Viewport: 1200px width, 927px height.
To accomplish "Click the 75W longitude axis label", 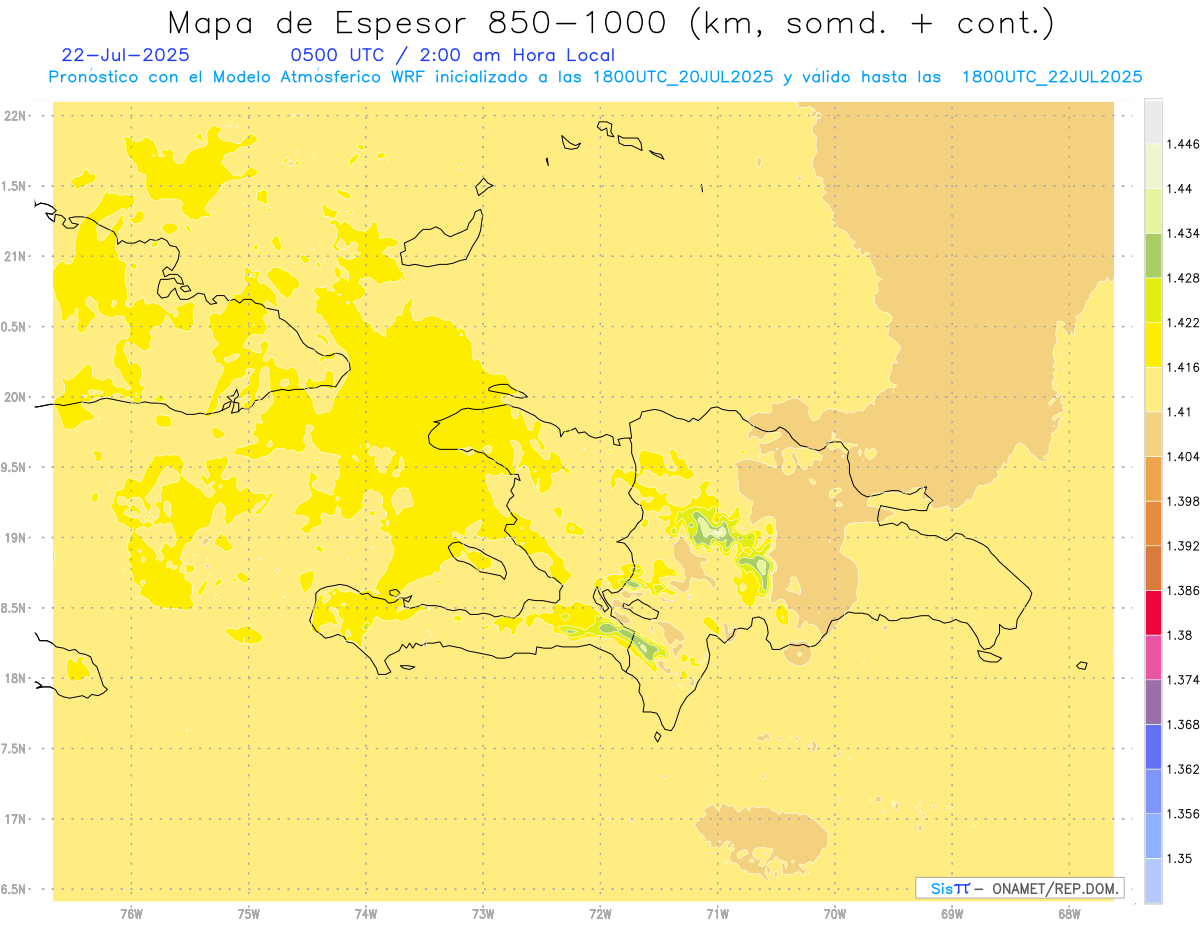I will coord(249,913).
